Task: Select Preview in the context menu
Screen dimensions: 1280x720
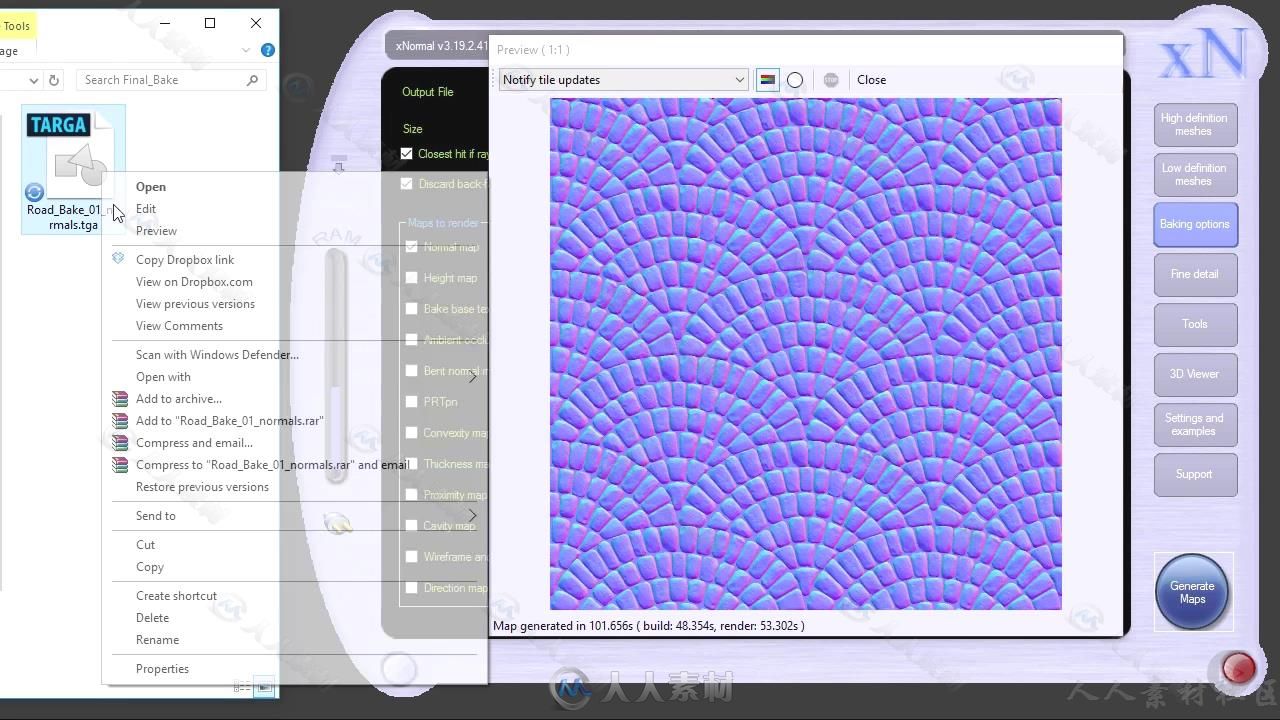Action: tap(156, 231)
